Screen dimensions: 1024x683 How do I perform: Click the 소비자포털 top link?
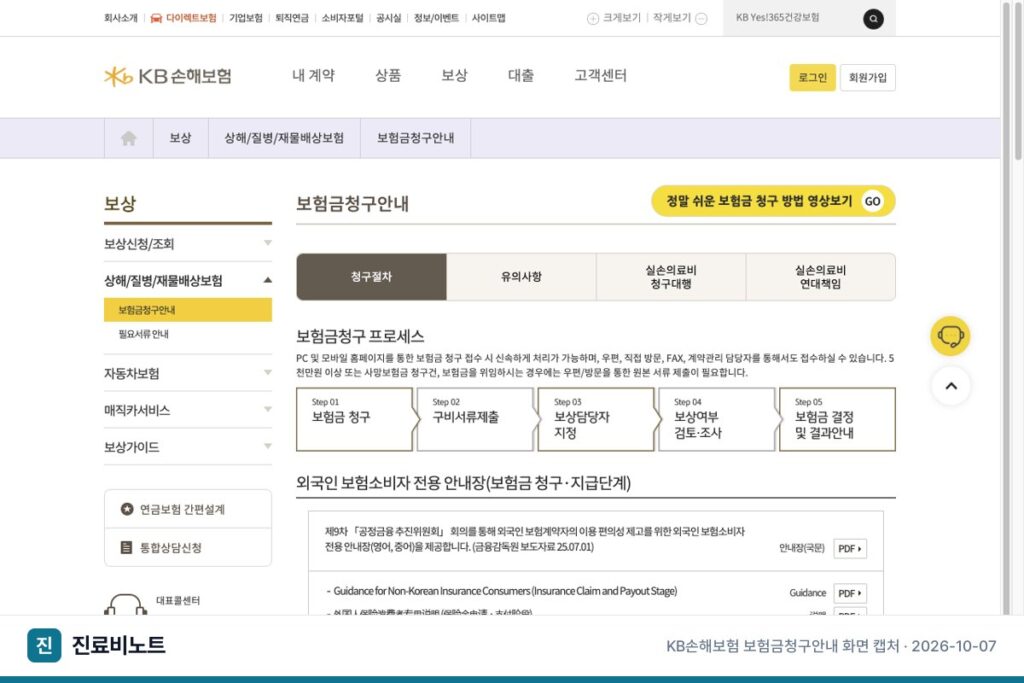[x=342, y=18]
